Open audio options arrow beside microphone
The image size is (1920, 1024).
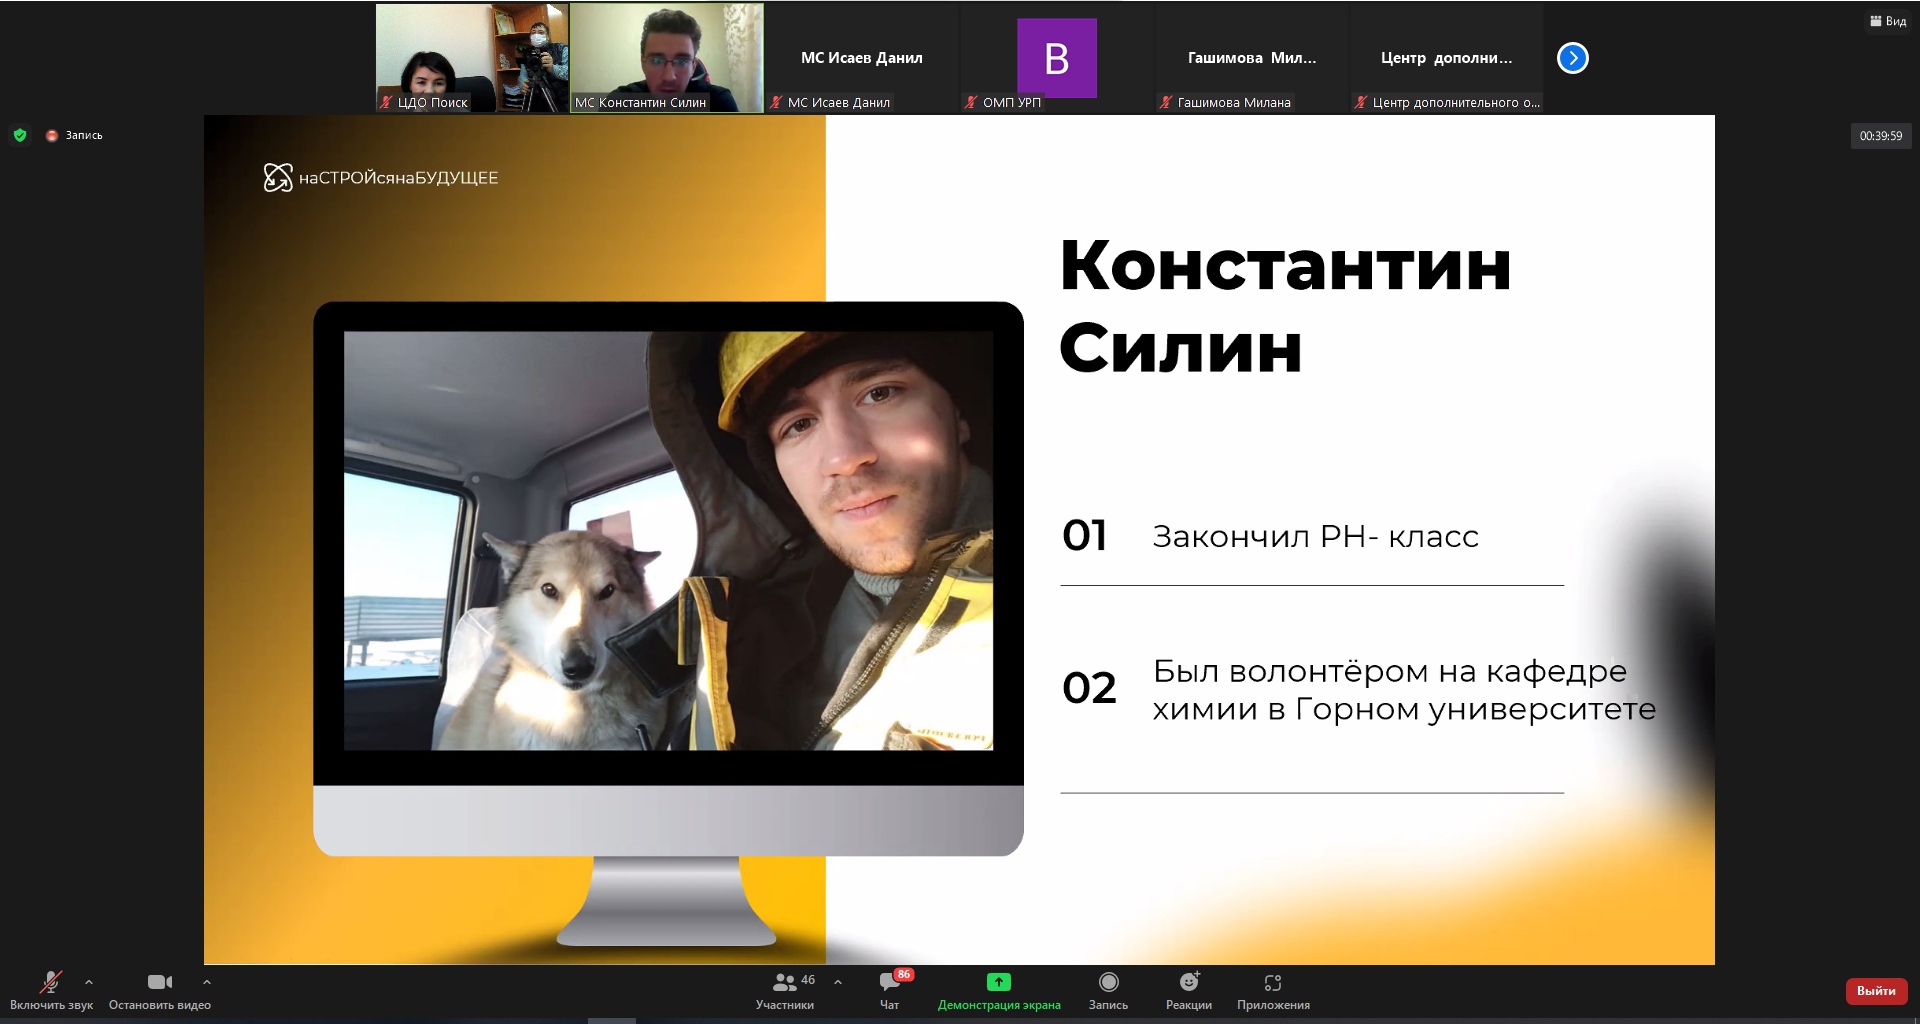click(89, 982)
